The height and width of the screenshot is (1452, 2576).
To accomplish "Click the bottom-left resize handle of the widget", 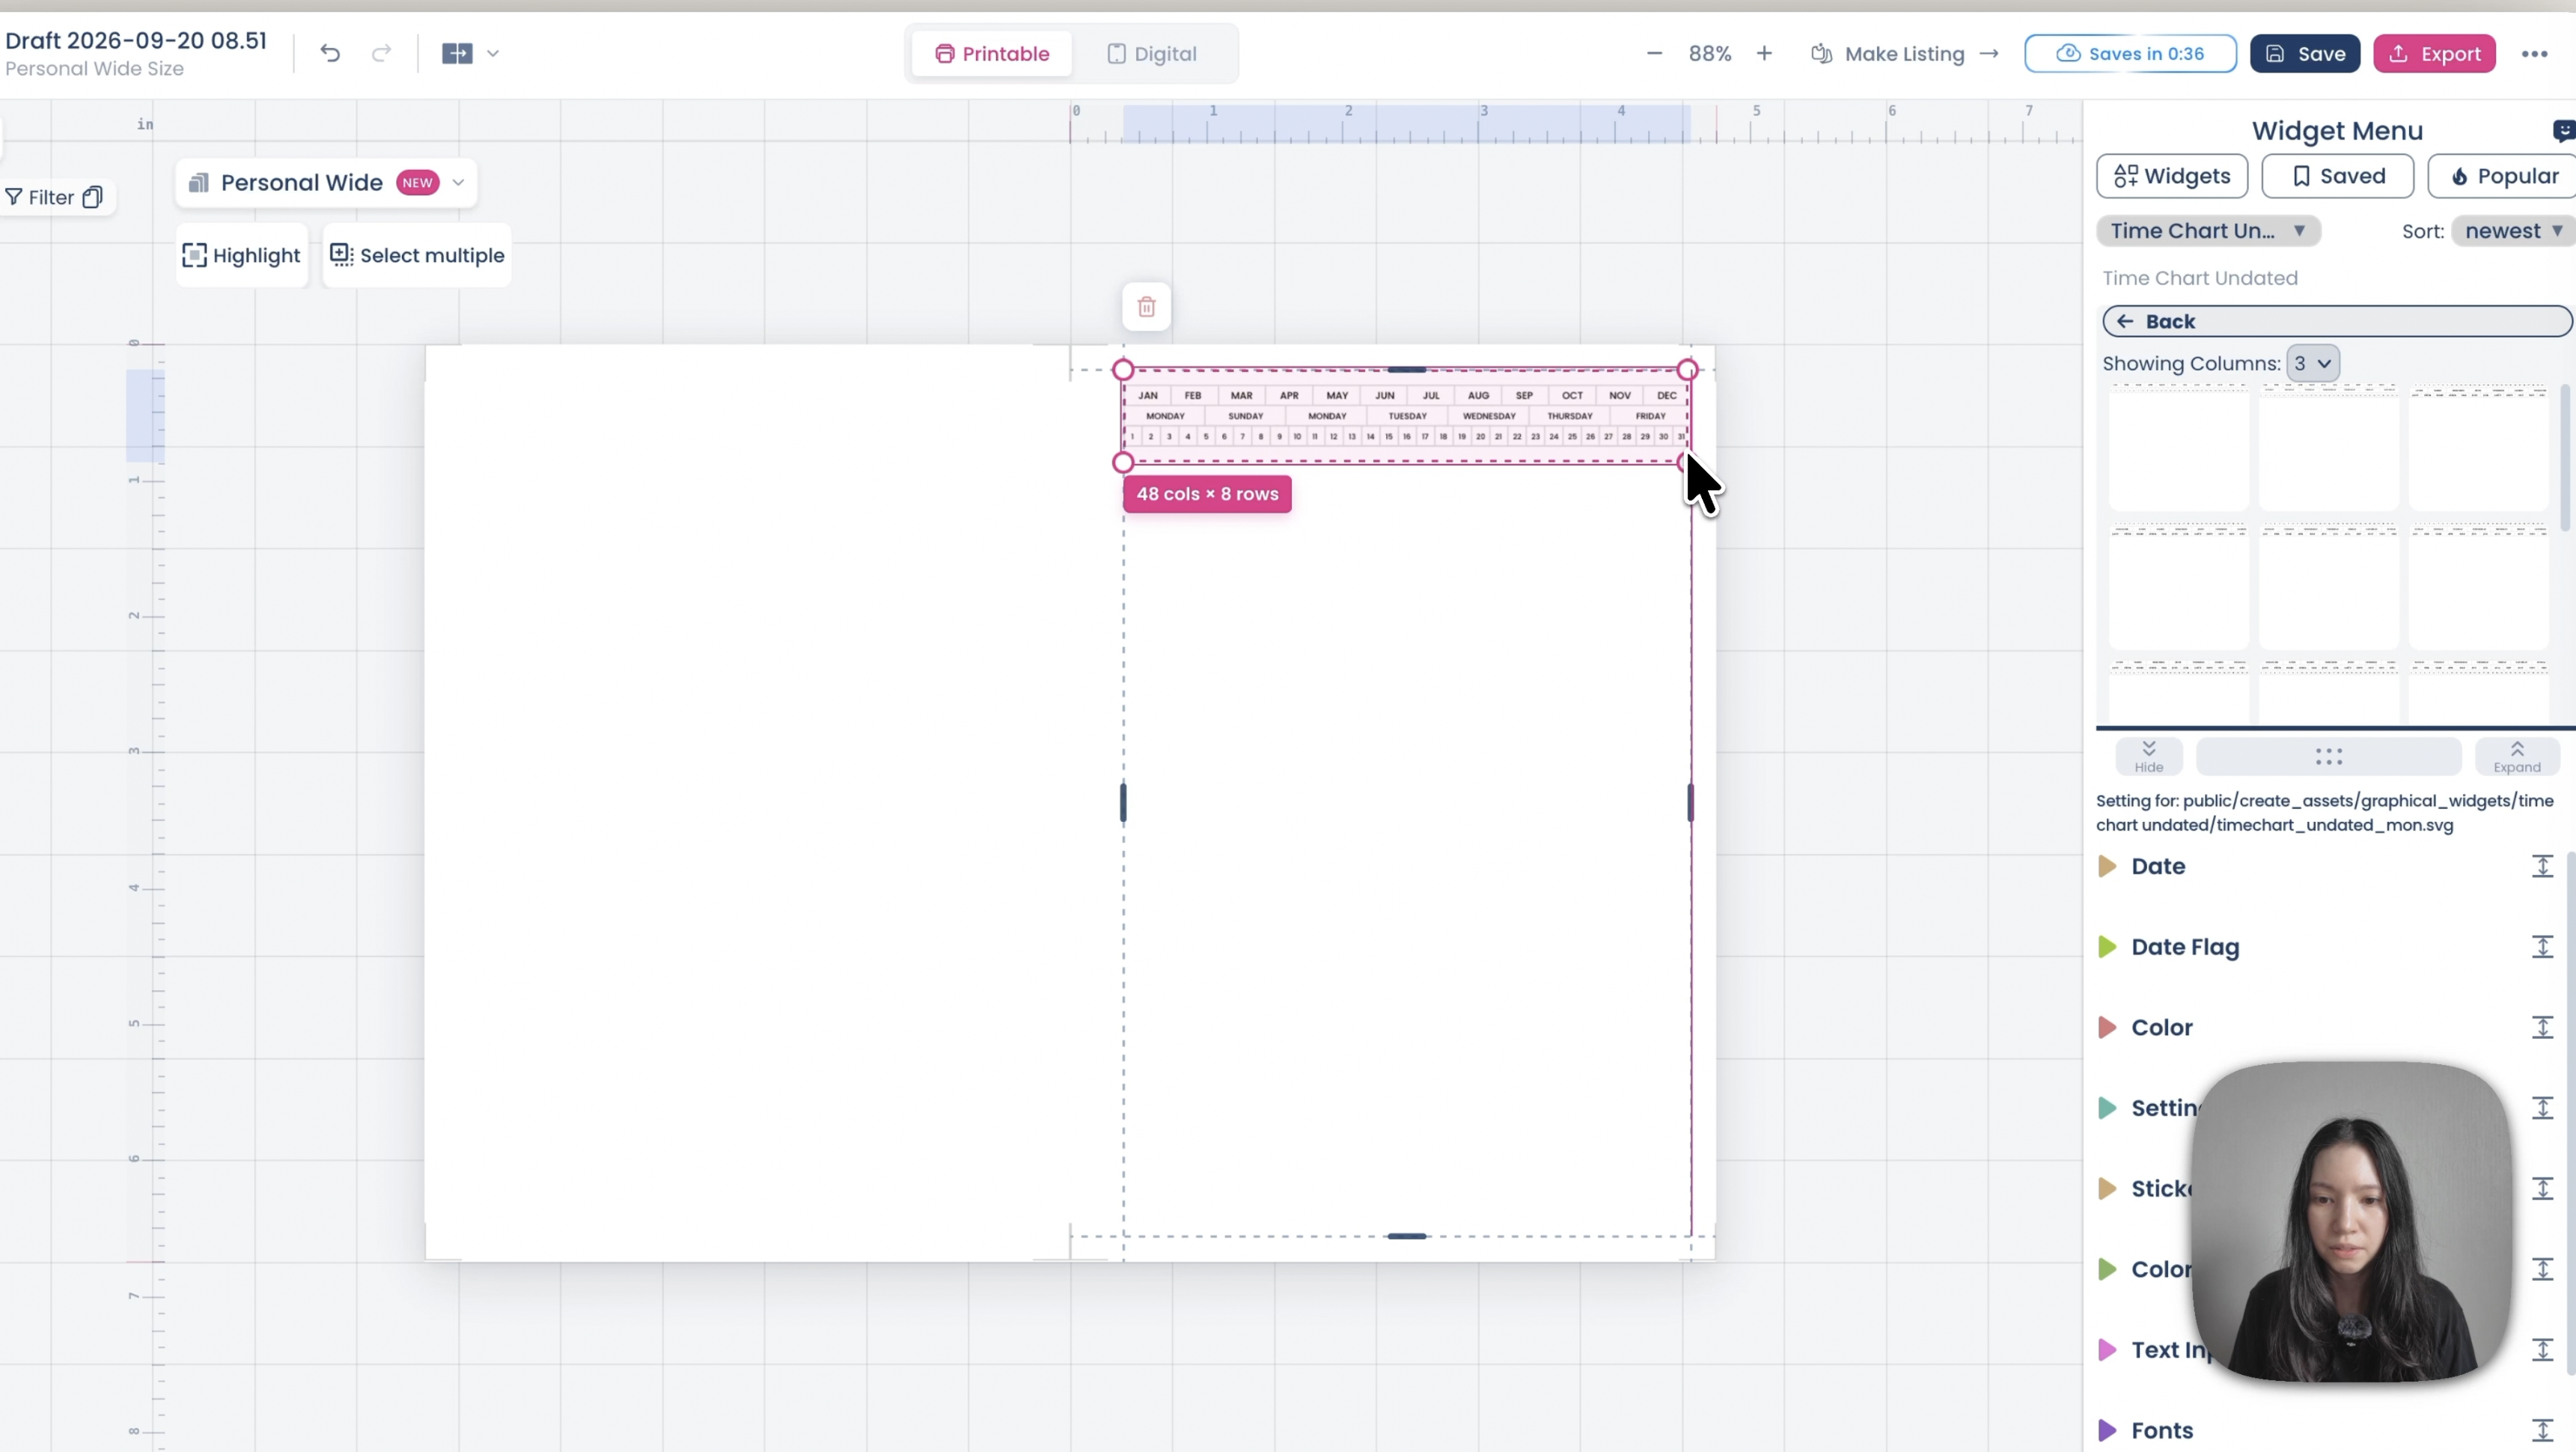I will [x=1123, y=463].
